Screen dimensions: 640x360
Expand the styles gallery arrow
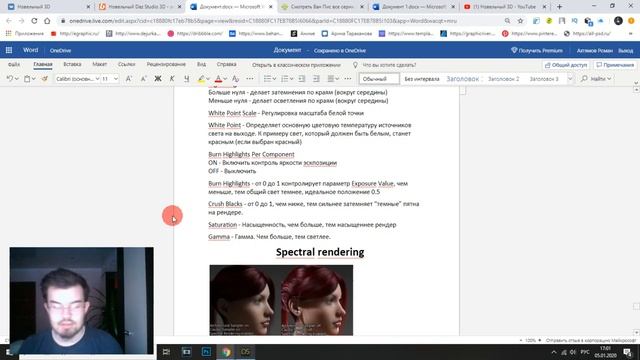pos(570,79)
